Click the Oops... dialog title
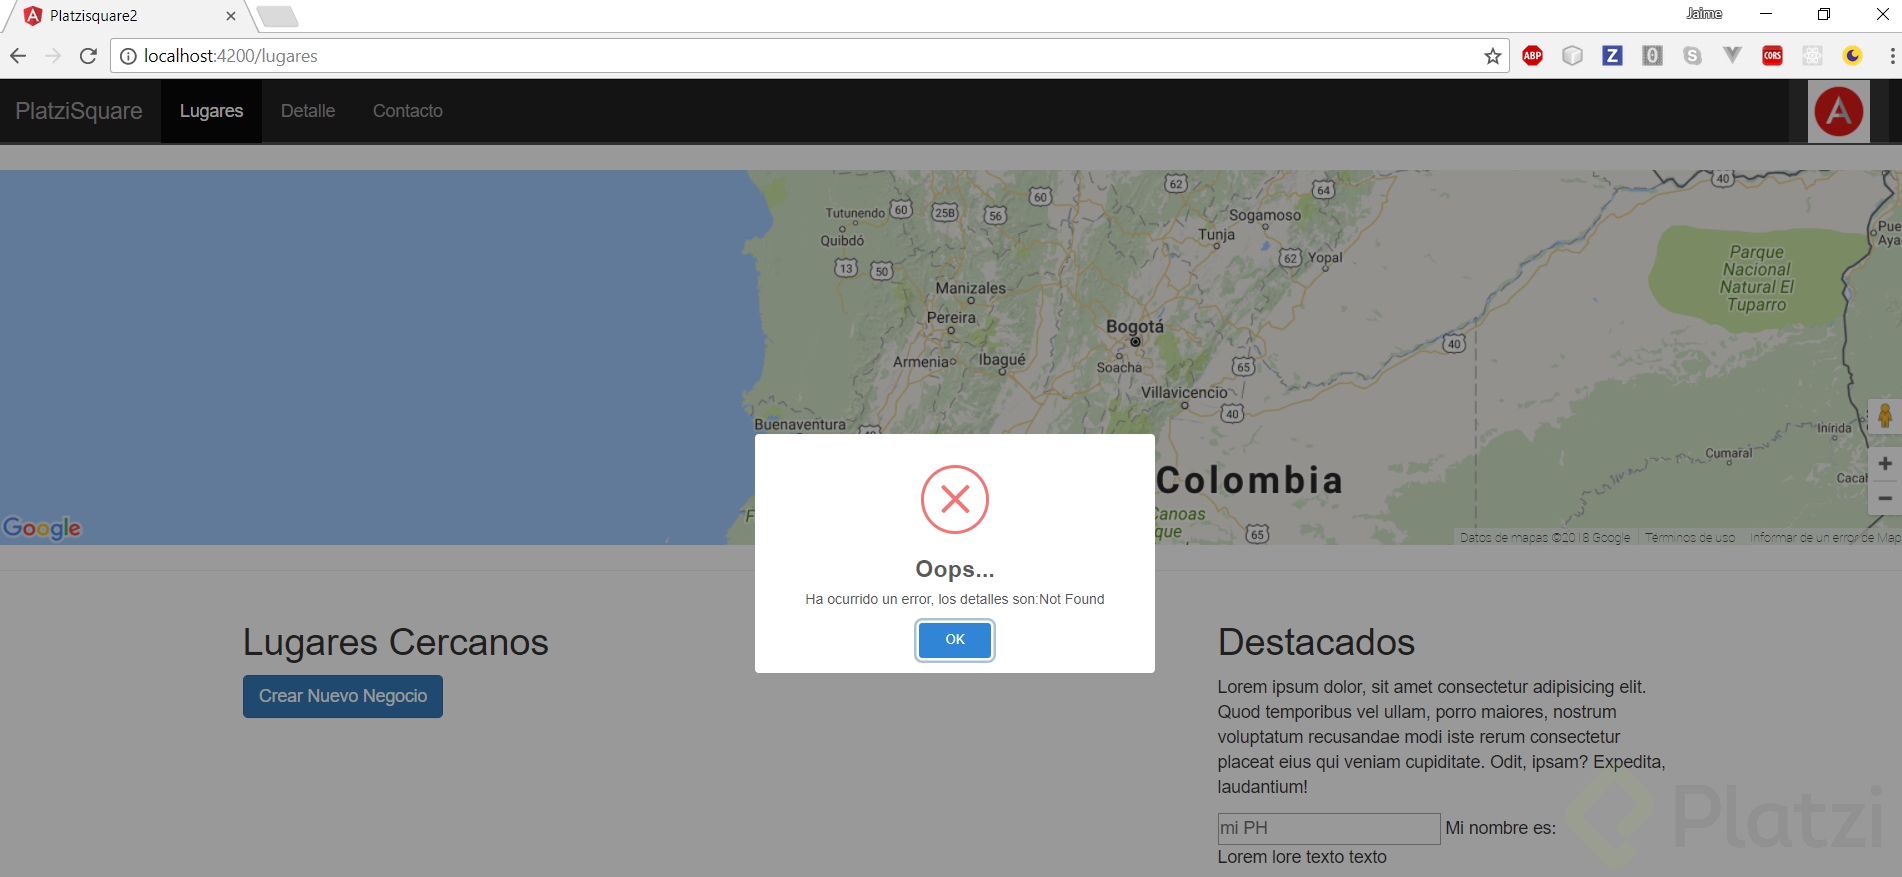The image size is (1902, 877). pyautogui.click(x=955, y=569)
